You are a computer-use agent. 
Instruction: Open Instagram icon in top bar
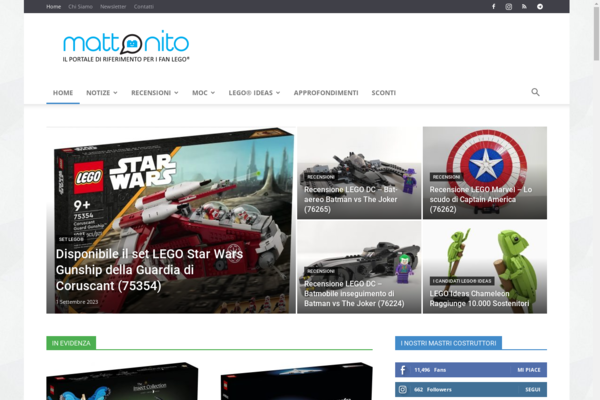coord(508,6)
